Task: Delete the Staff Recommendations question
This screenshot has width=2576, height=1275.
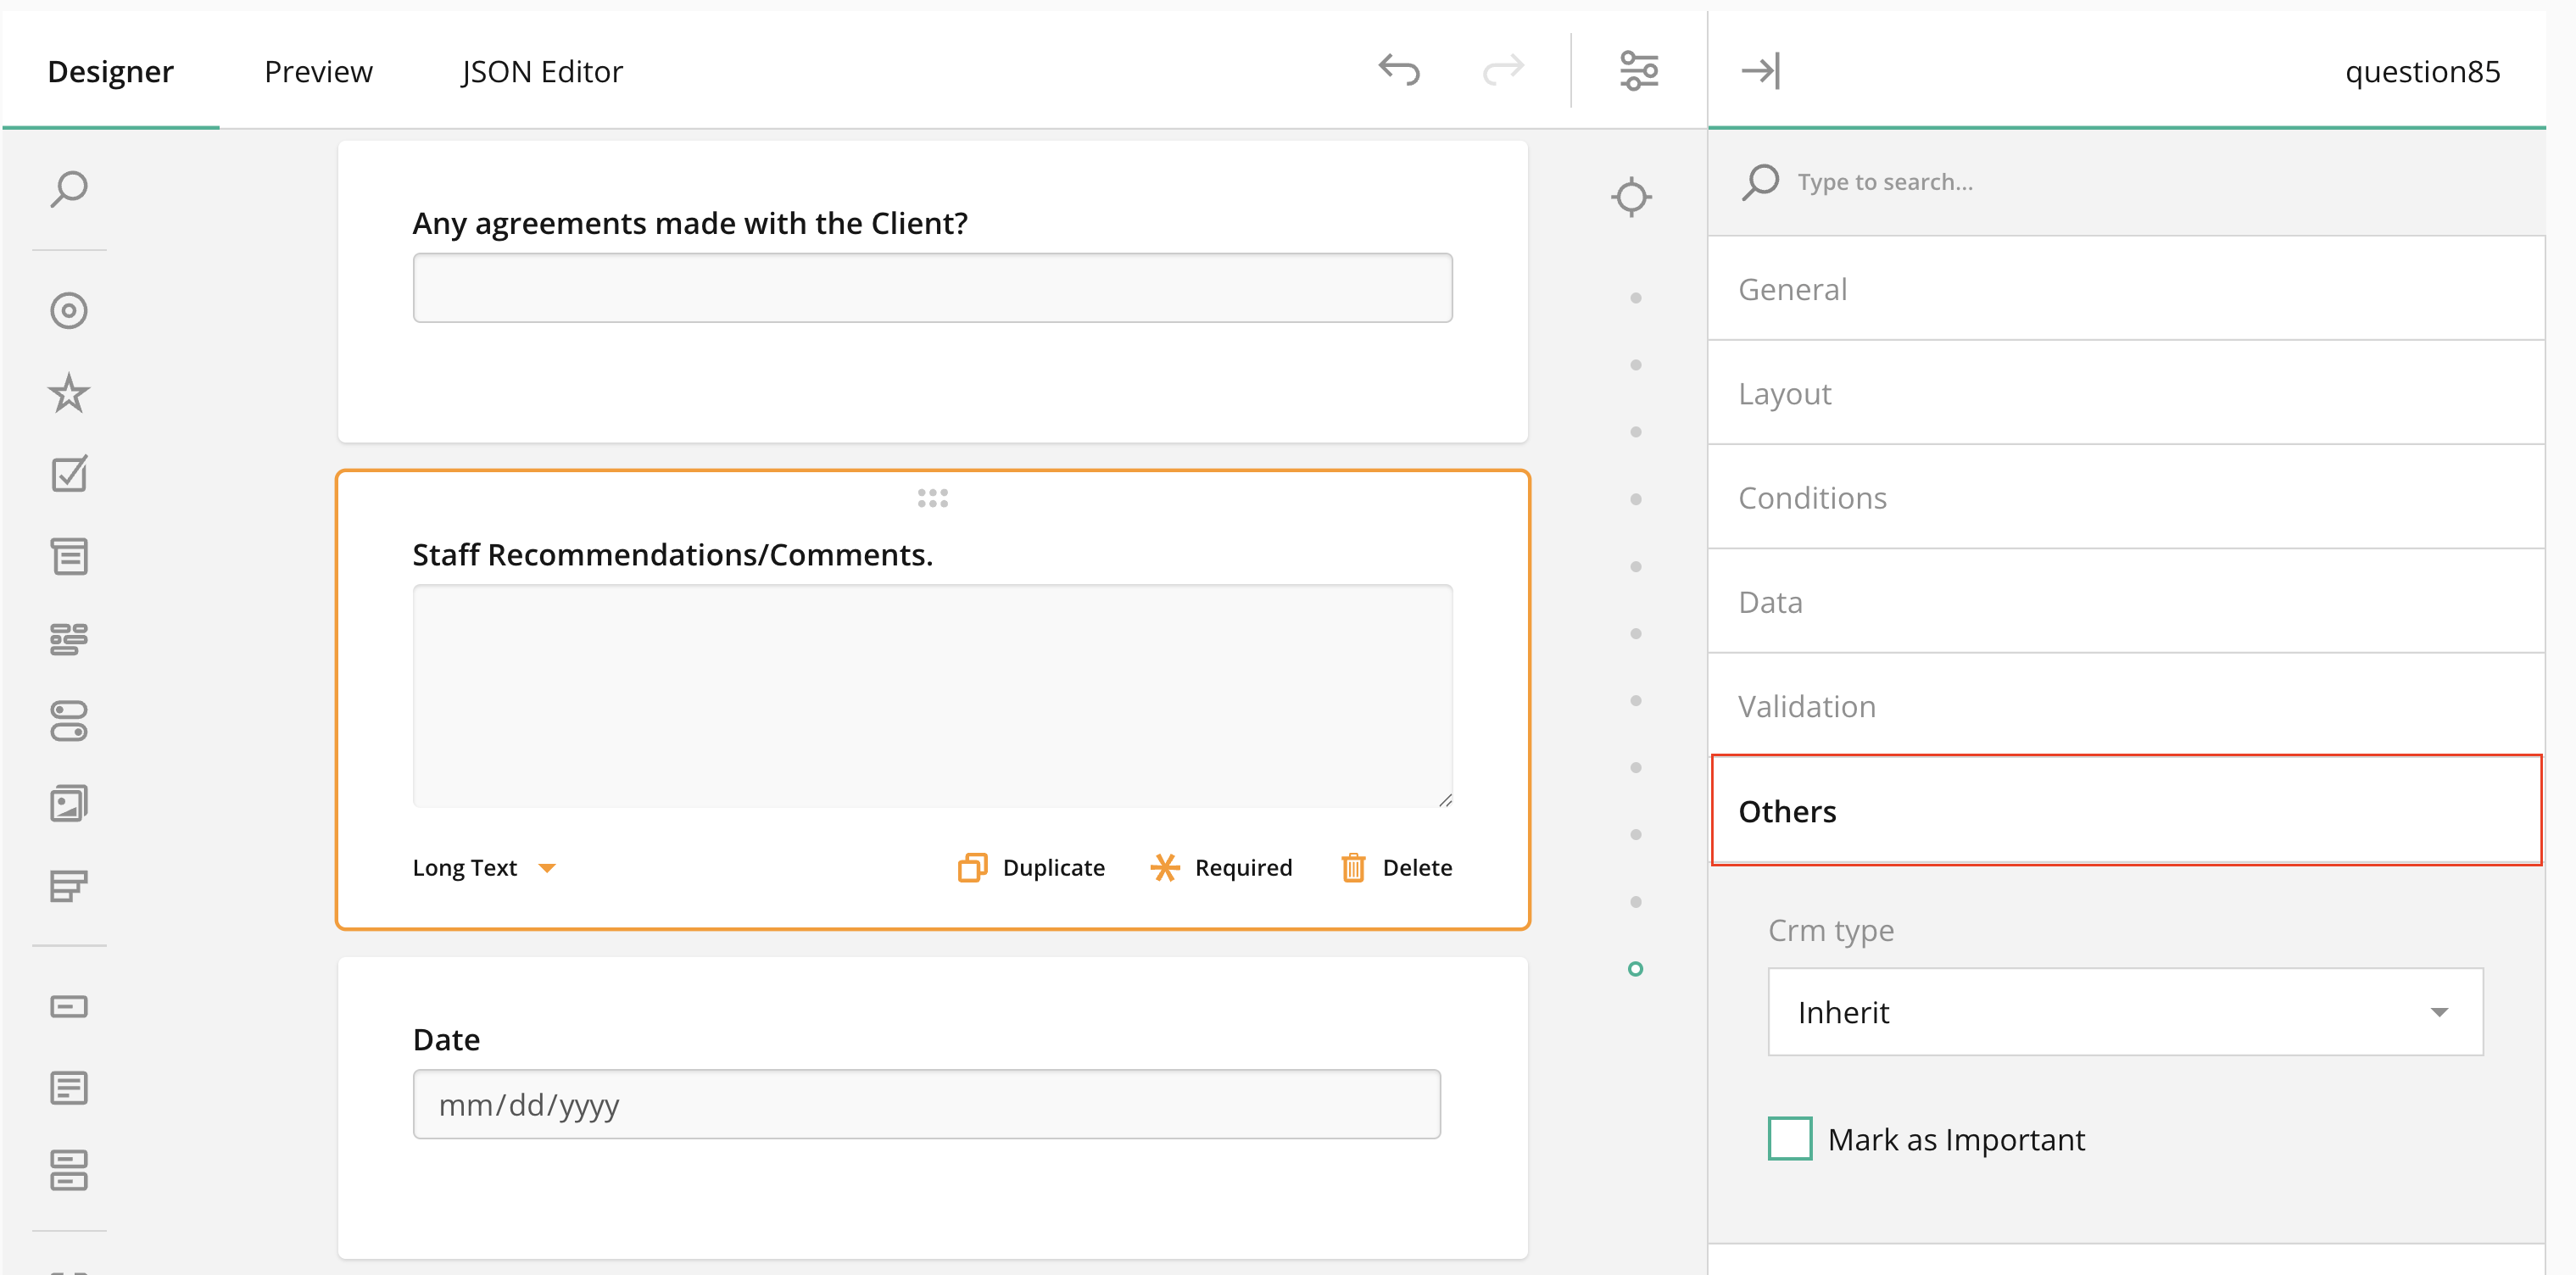Action: tap(1396, 867)
